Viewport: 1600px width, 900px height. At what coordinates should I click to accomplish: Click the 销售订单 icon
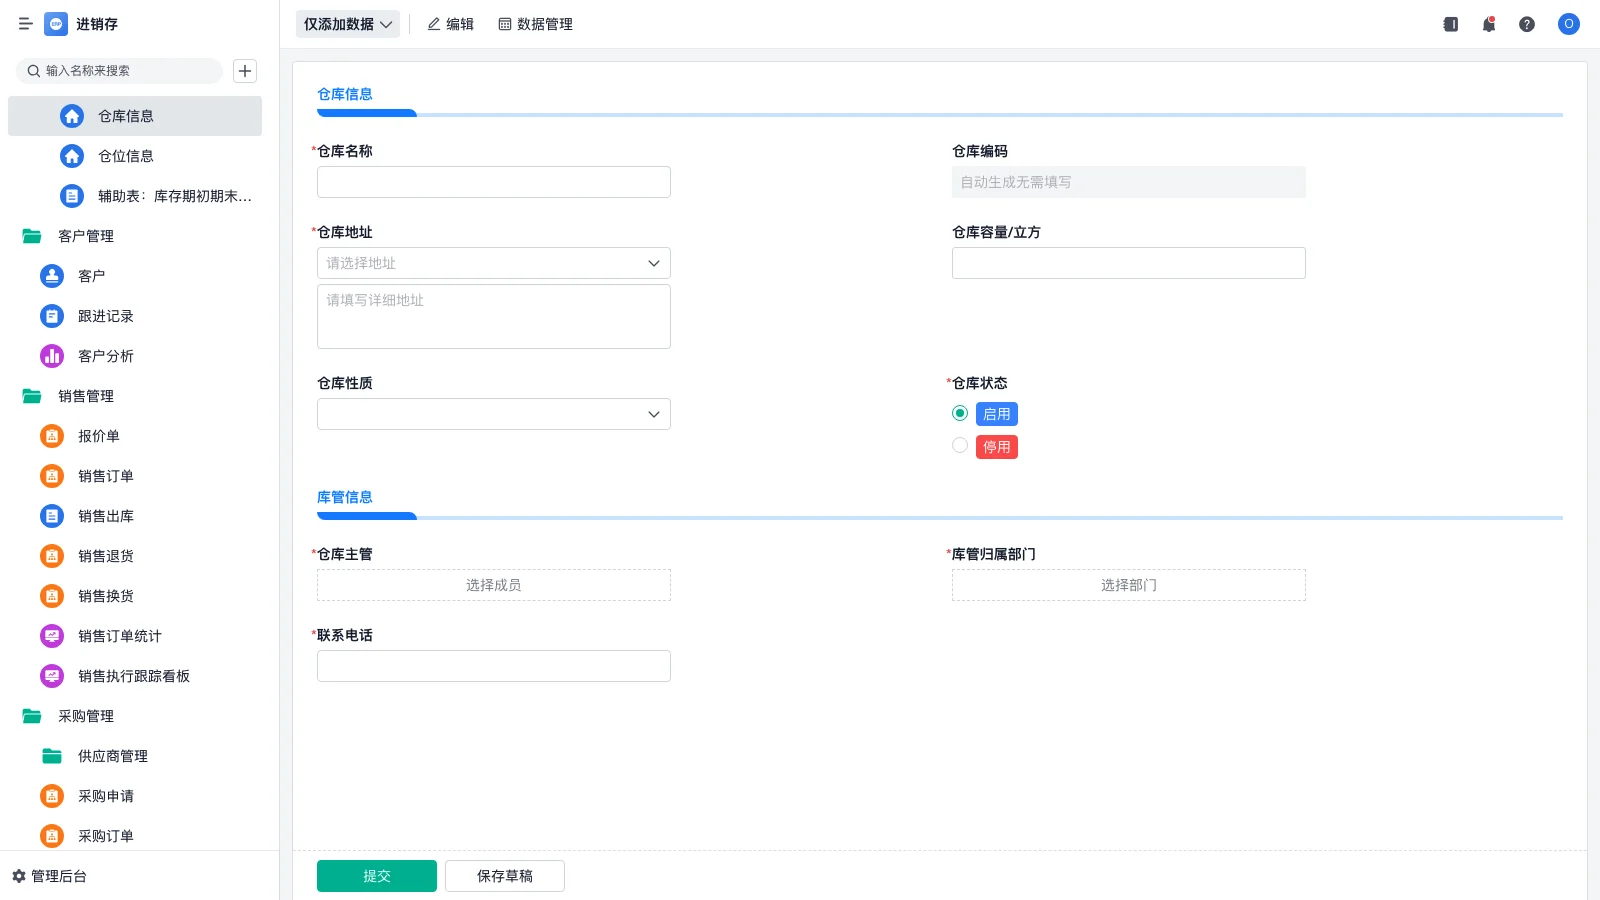coord(52,476)
